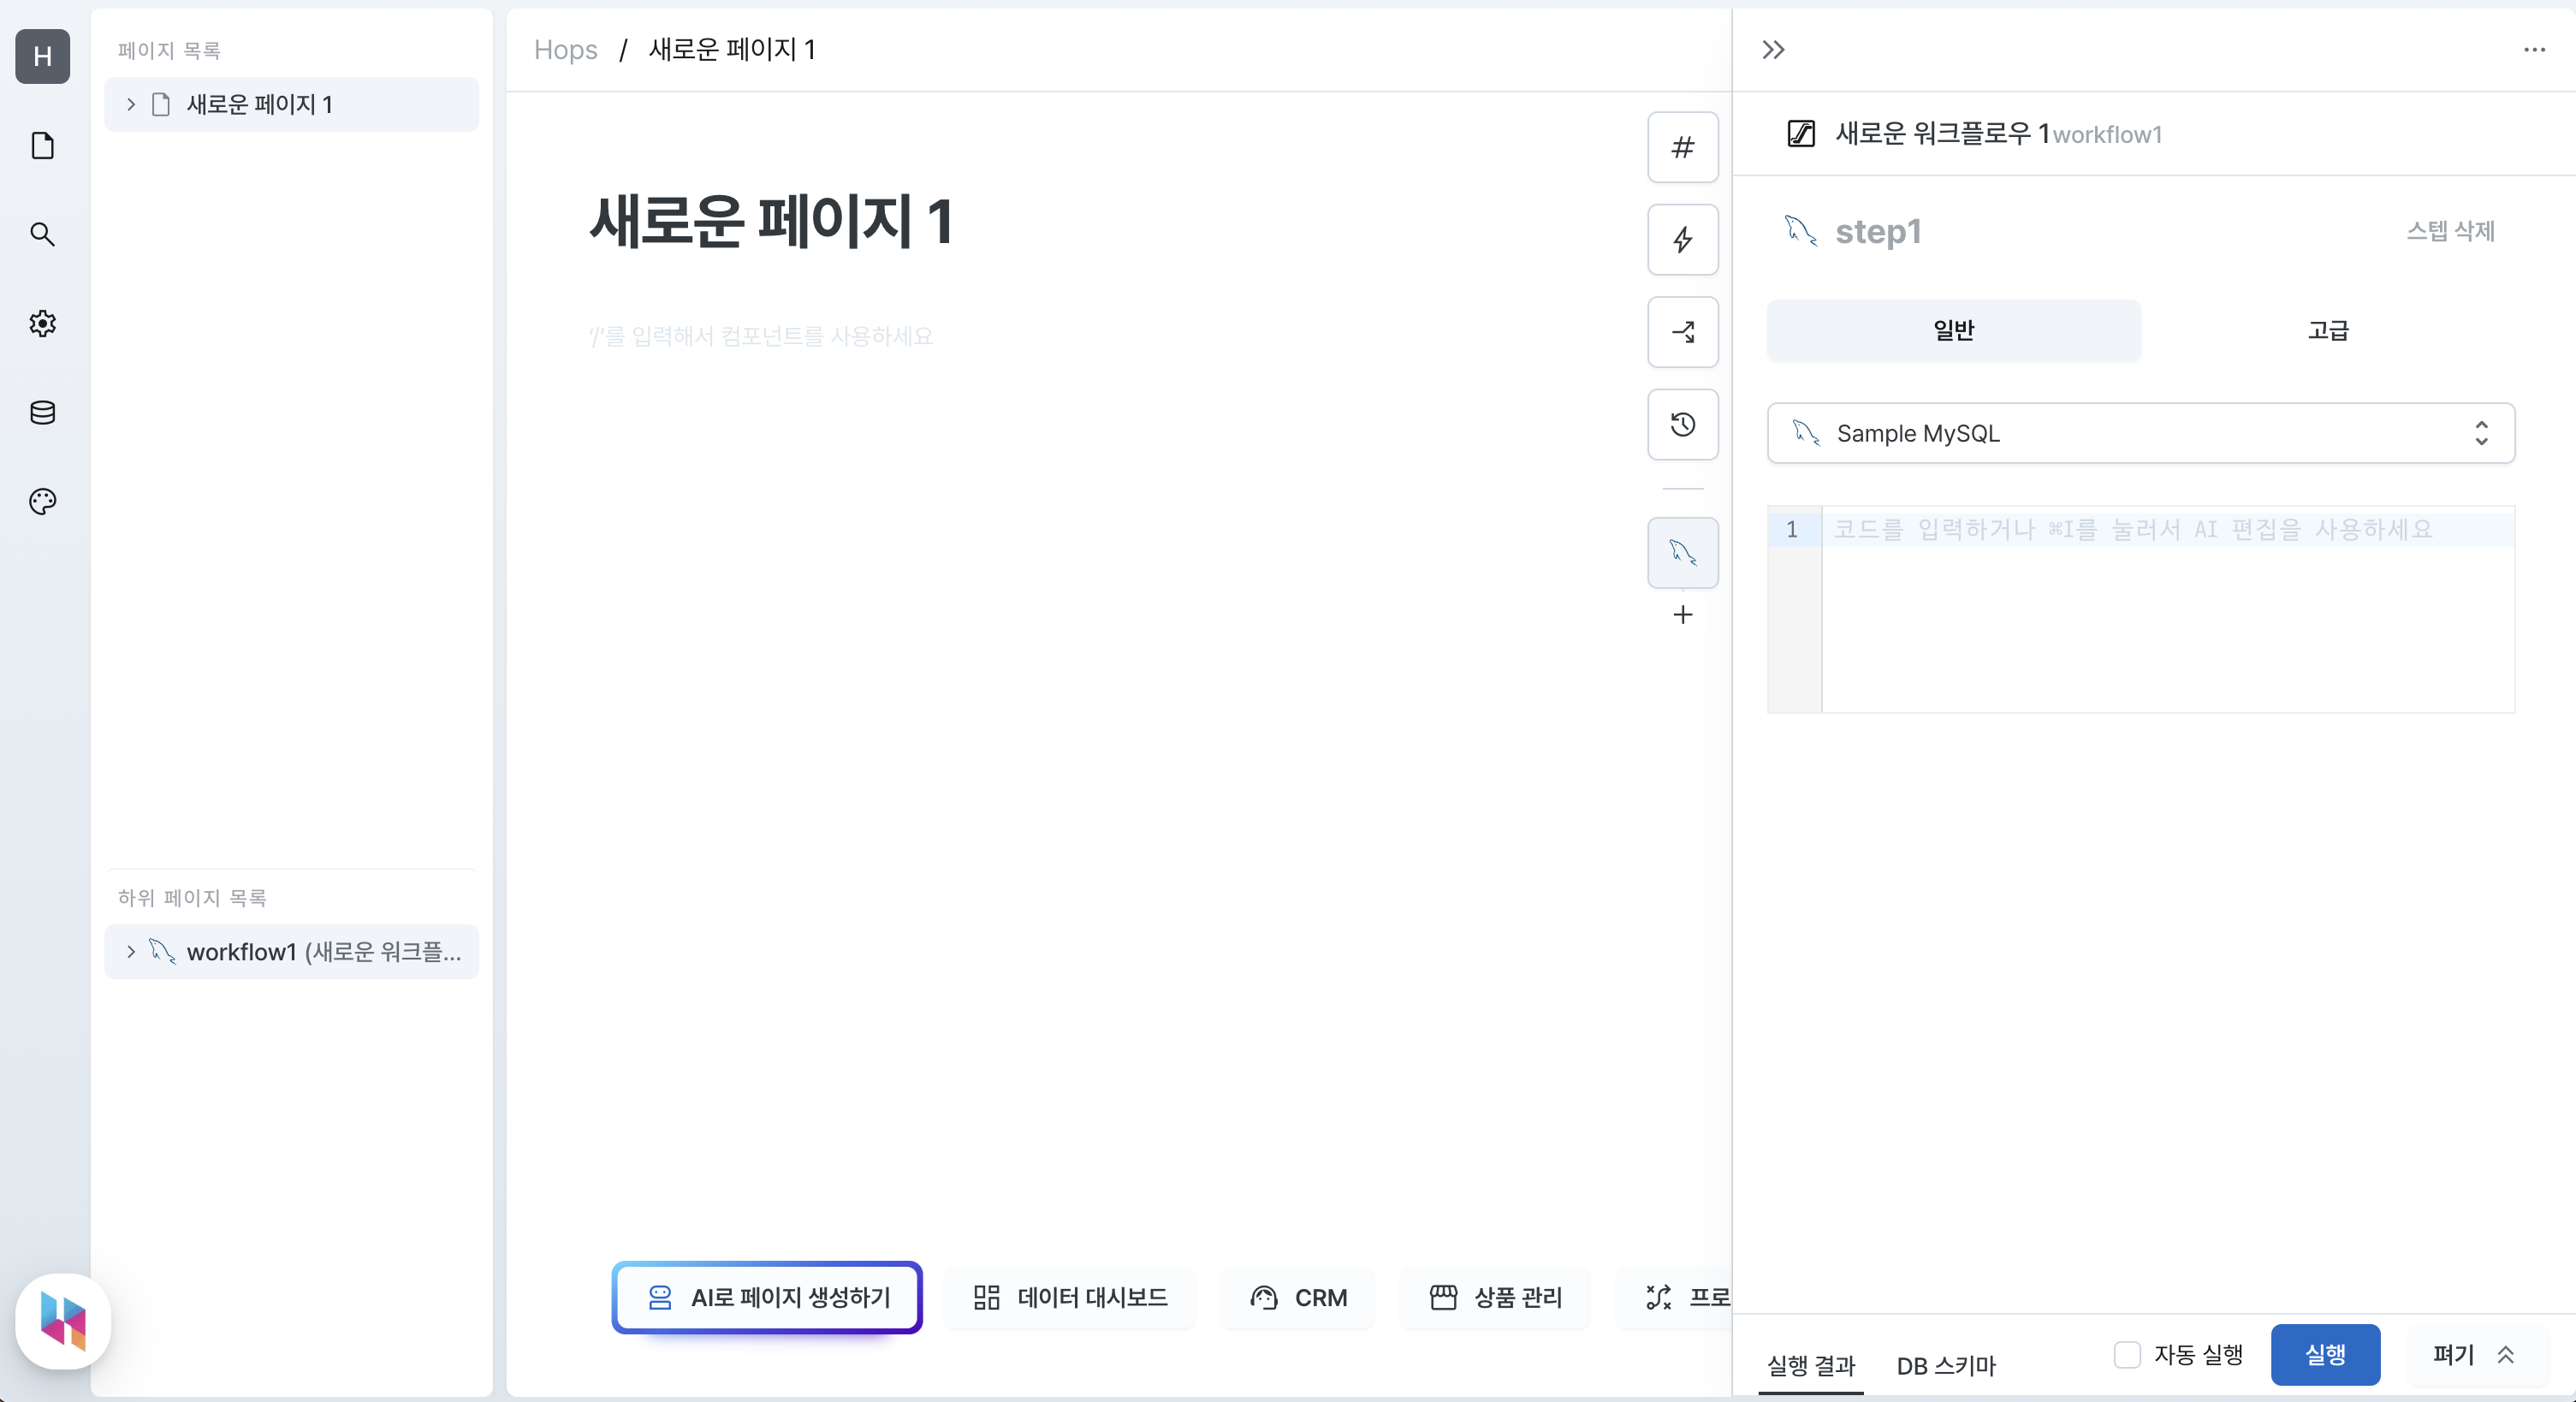
Task: Click the Hops logo launcher button
Action: 63,1320
